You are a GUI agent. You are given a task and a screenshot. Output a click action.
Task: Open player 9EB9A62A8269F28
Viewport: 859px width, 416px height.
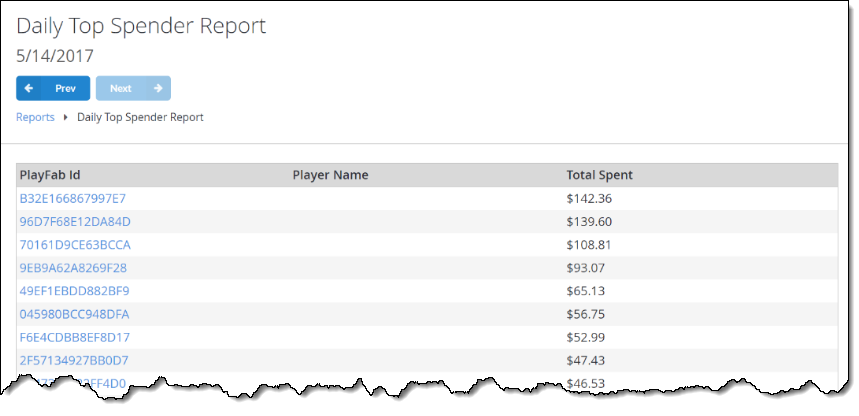(73, 268)
